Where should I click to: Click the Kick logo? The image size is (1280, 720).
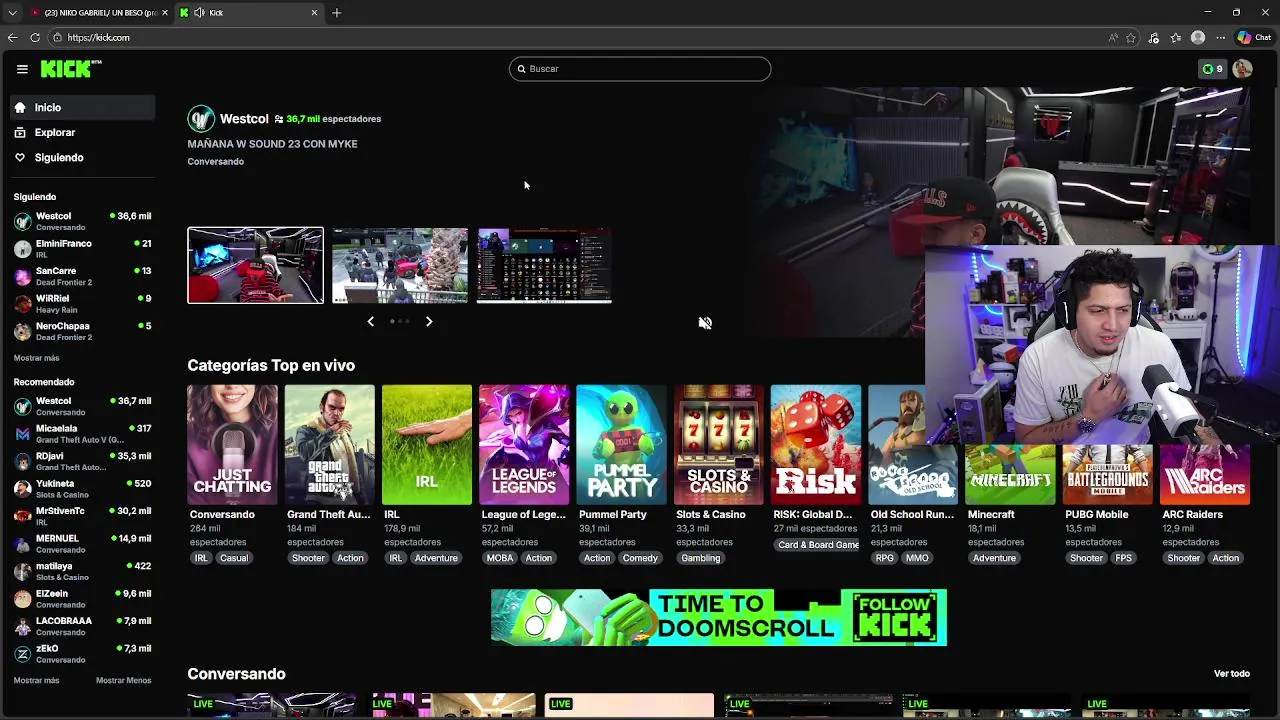71,68
